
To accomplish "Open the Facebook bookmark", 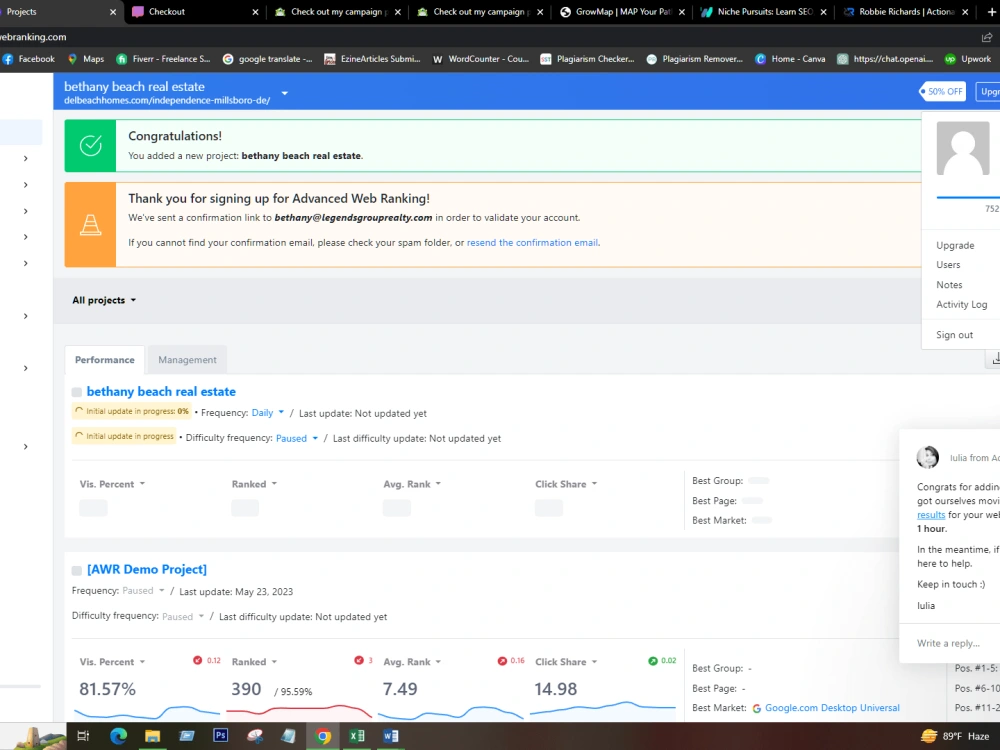I will tap(29, 59).
